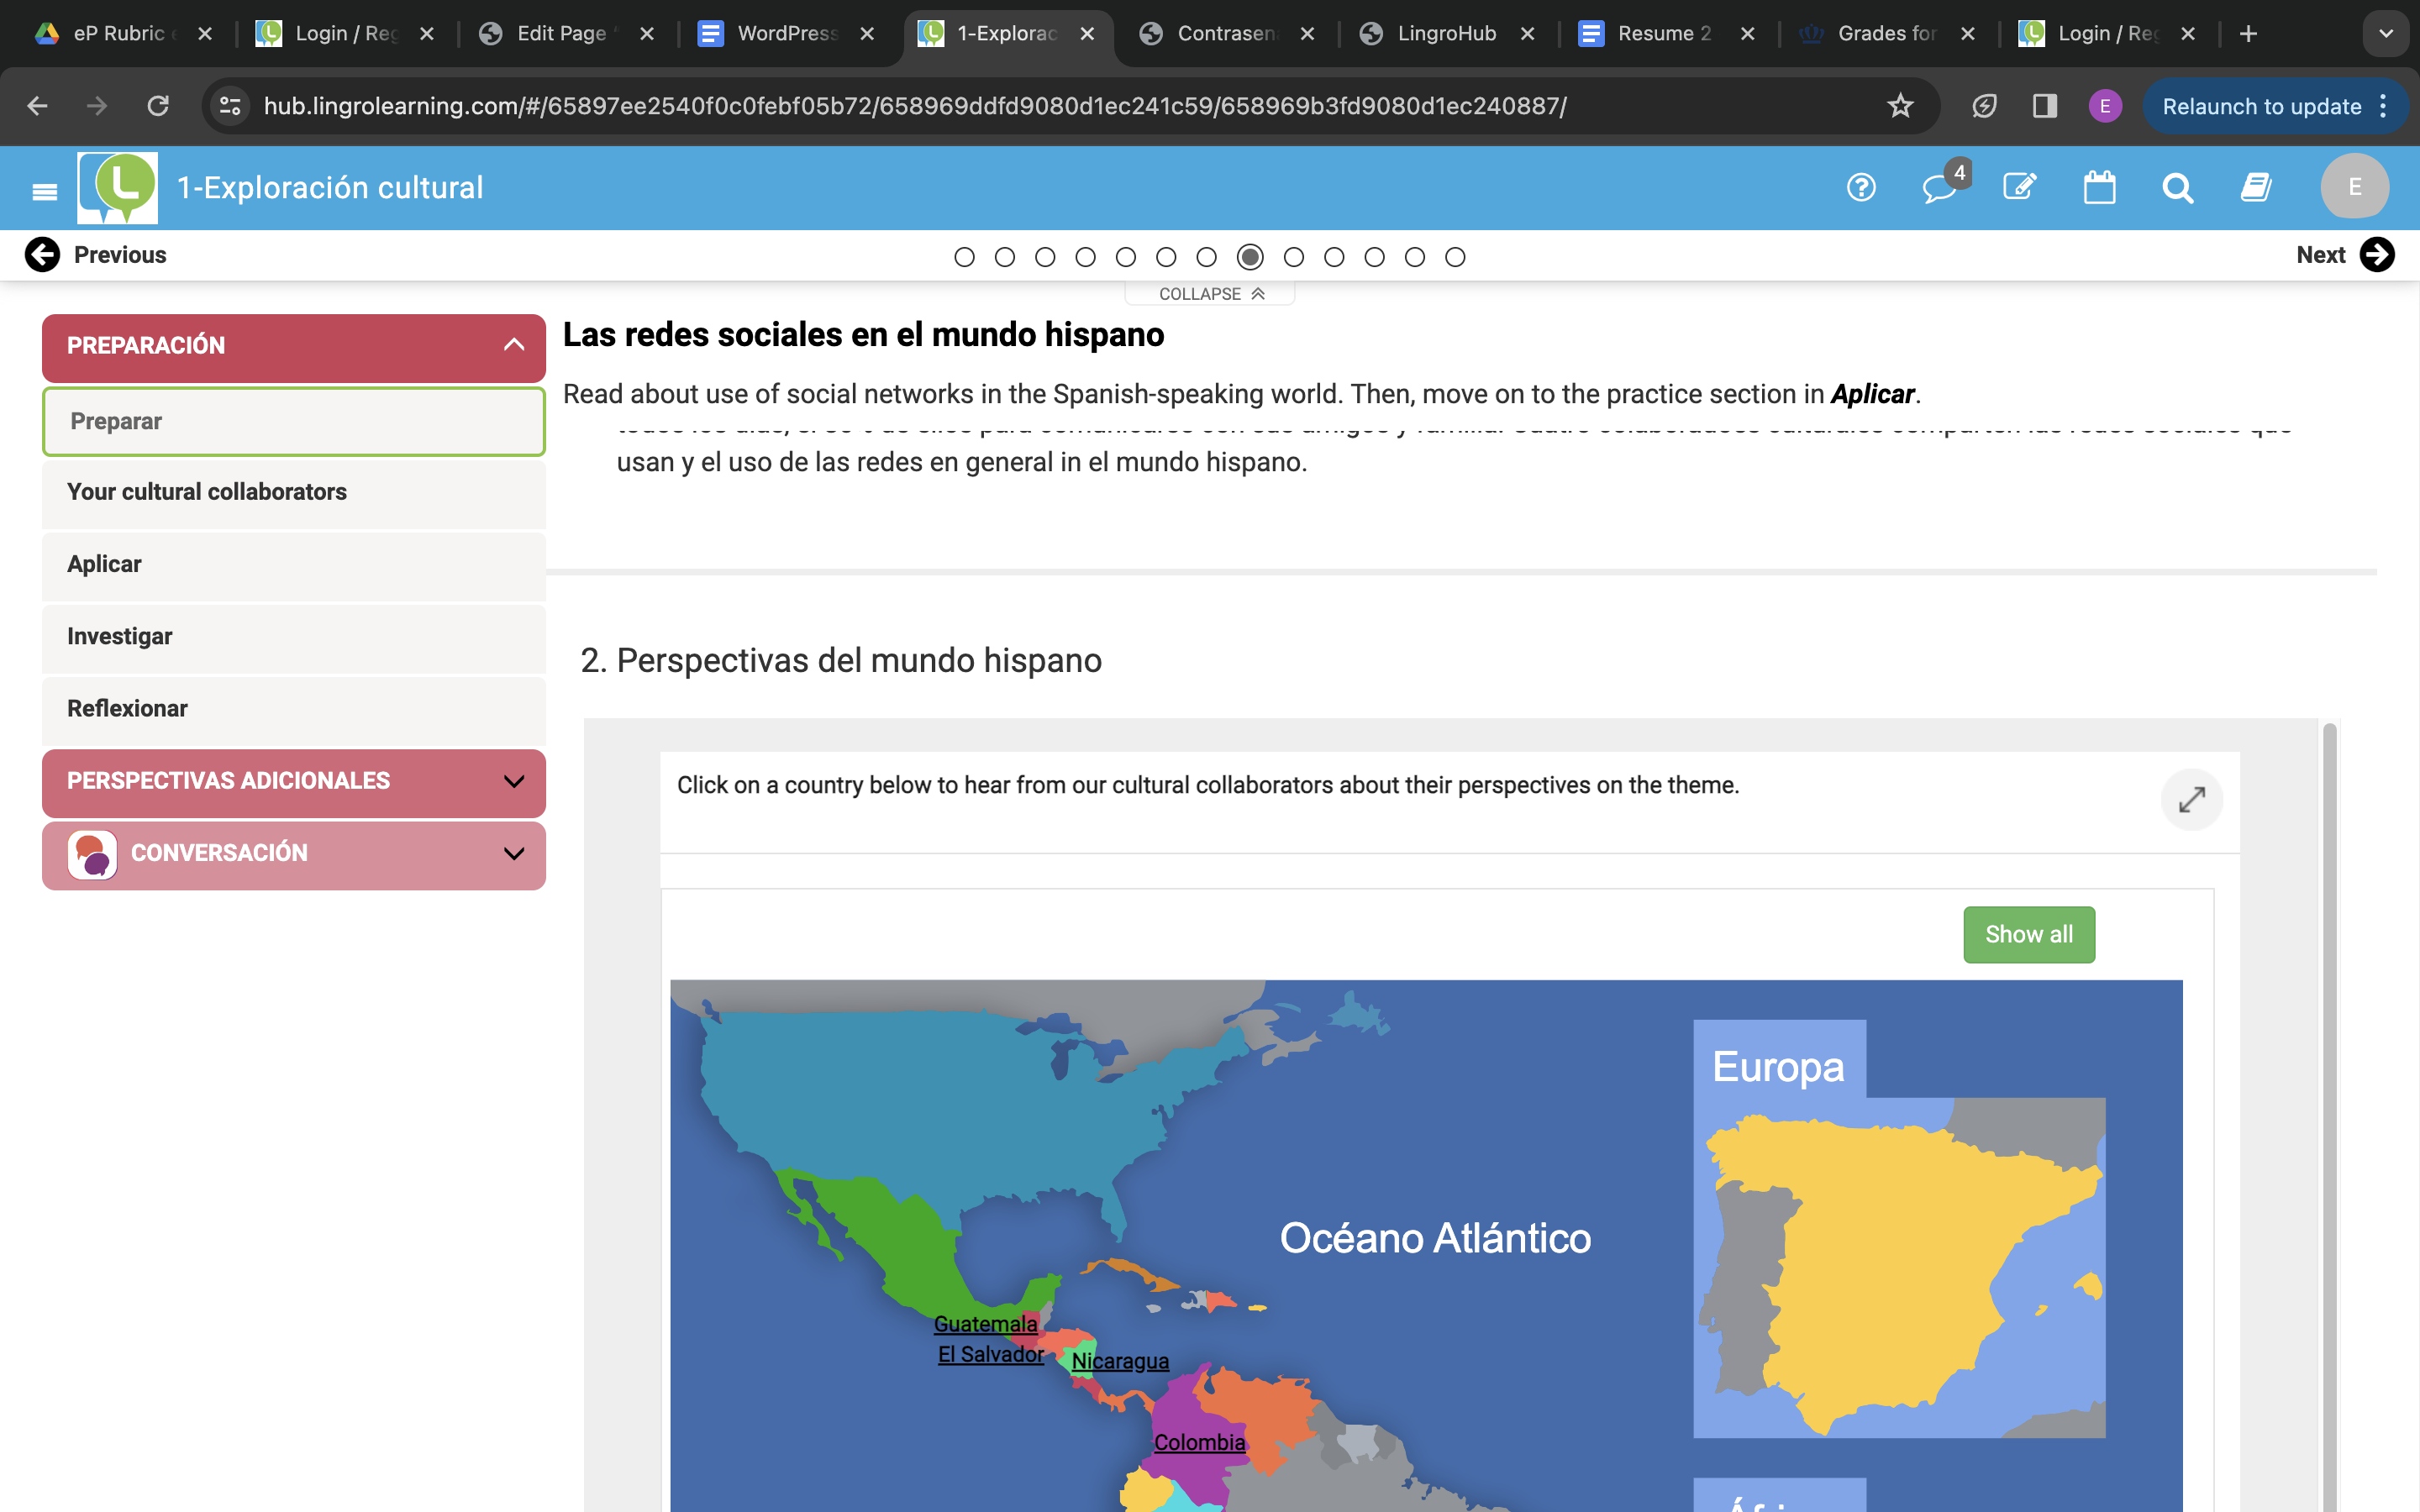This screenshot has width=2420, height=1512.
Task: Open the Chrome profile E icon
Action: [x=2105, y=106]
